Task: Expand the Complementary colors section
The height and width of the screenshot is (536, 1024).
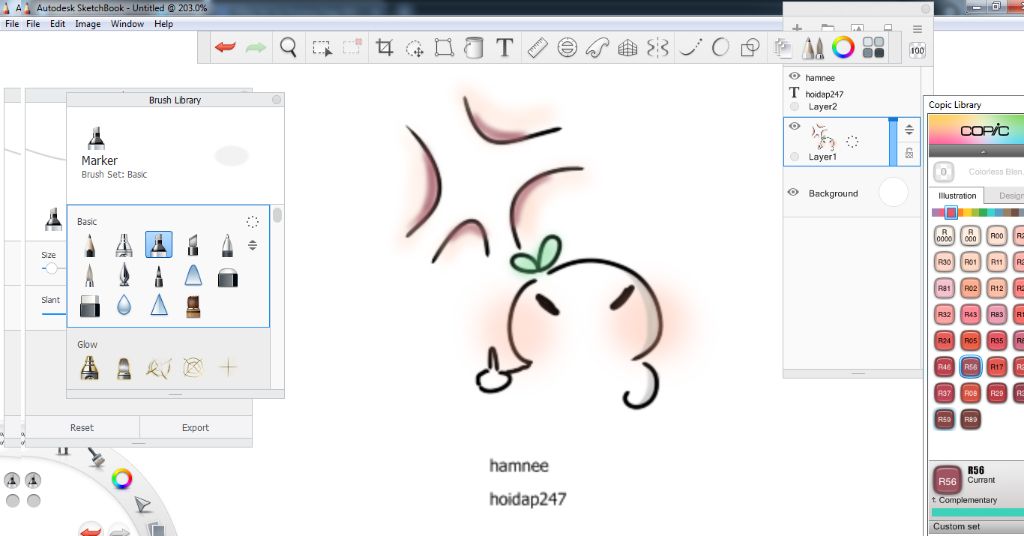Action: click(968, 500)
